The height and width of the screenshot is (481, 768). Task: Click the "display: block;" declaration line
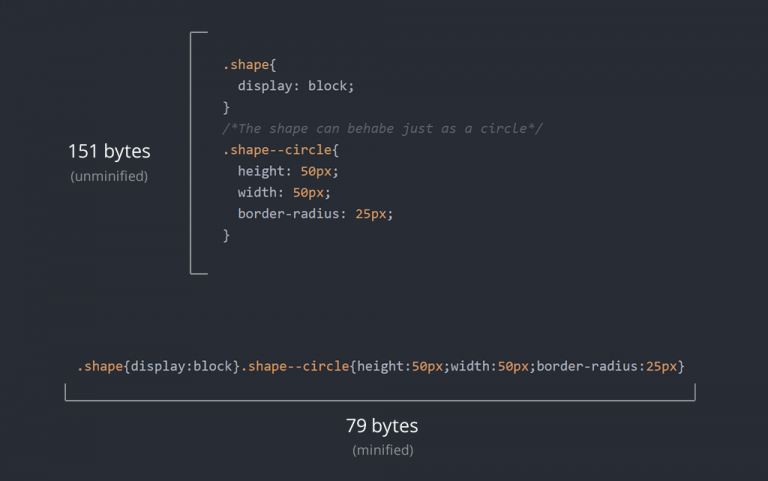point(296,86)
